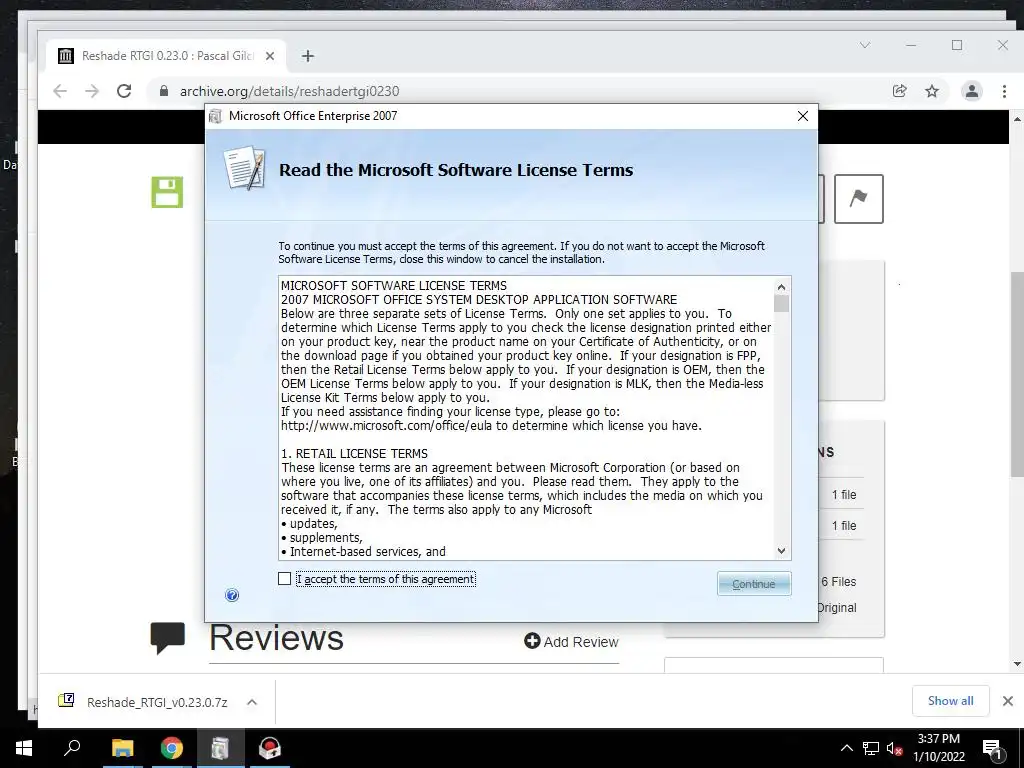Image resolution: width=1024 pixels, height=768 pixels.
Task: Share this page icon in Chrome
Action: pos(899,91)
